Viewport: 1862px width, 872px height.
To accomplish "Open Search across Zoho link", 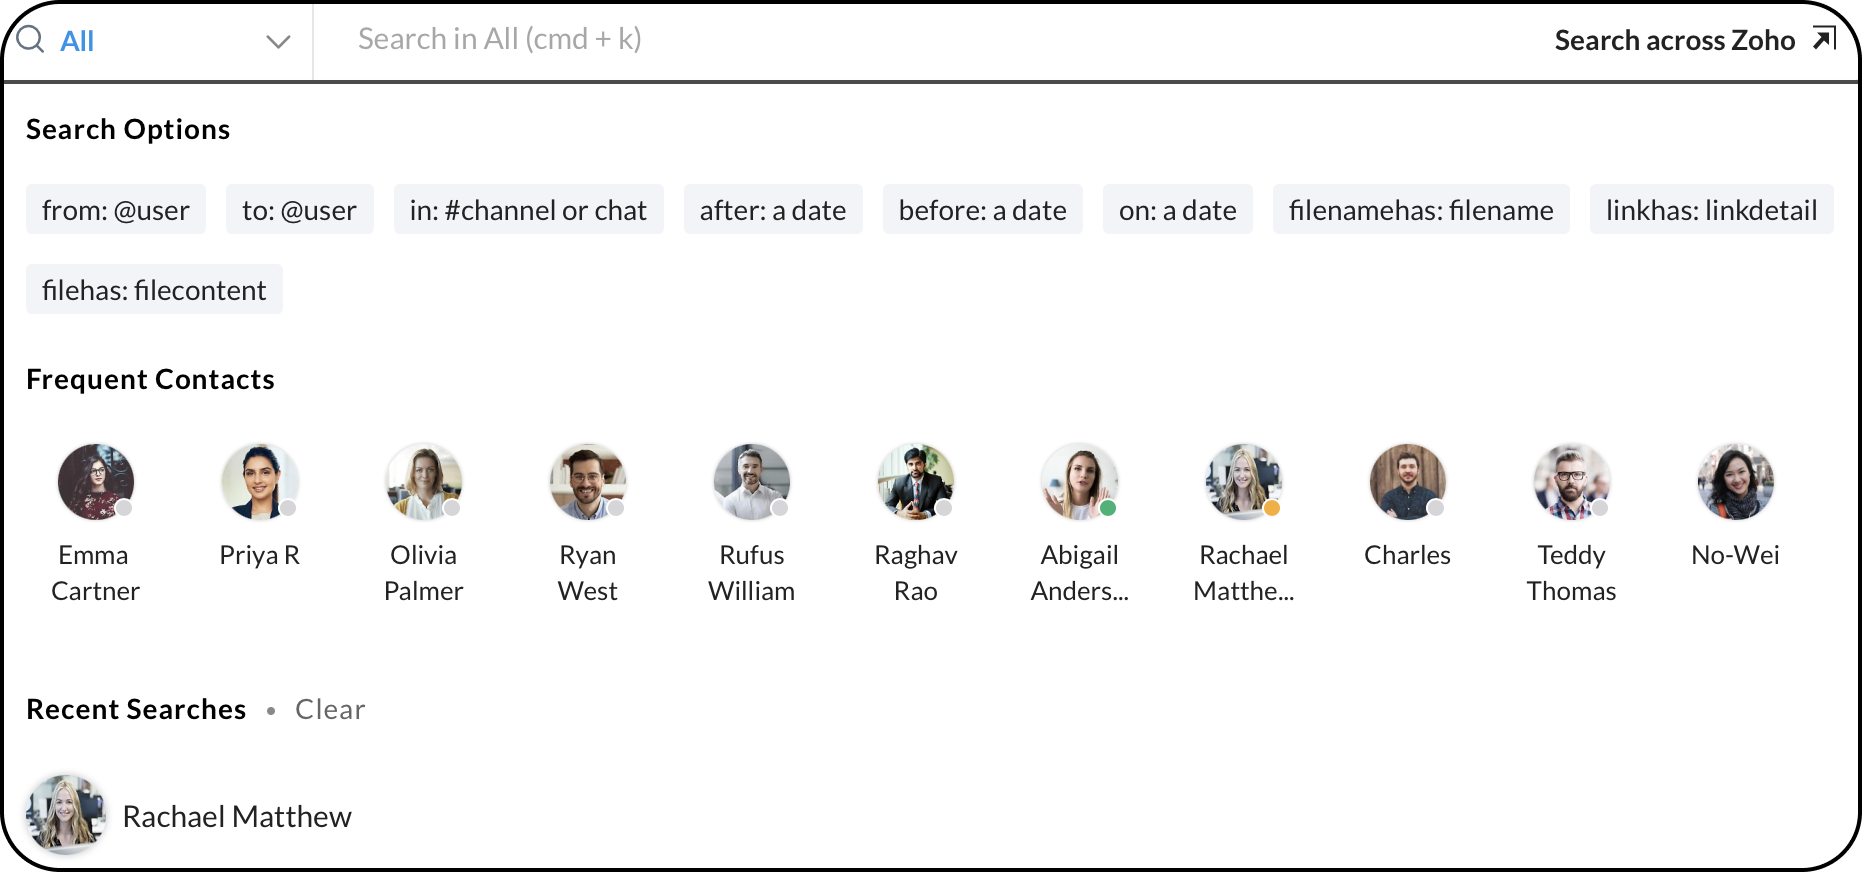I will pos(1674,40).
